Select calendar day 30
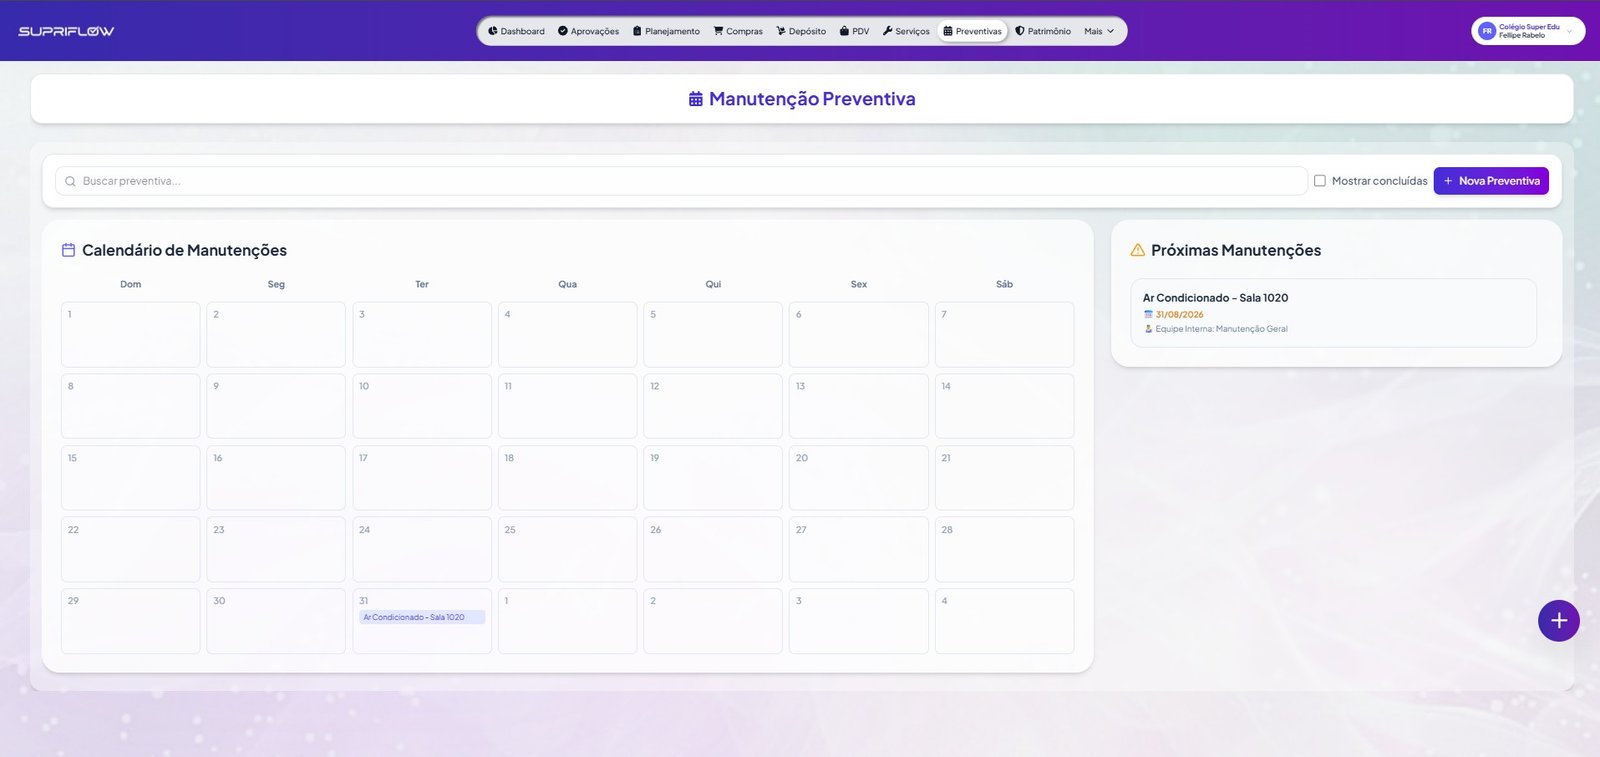 pyautogui.click(x=276, y=621)
